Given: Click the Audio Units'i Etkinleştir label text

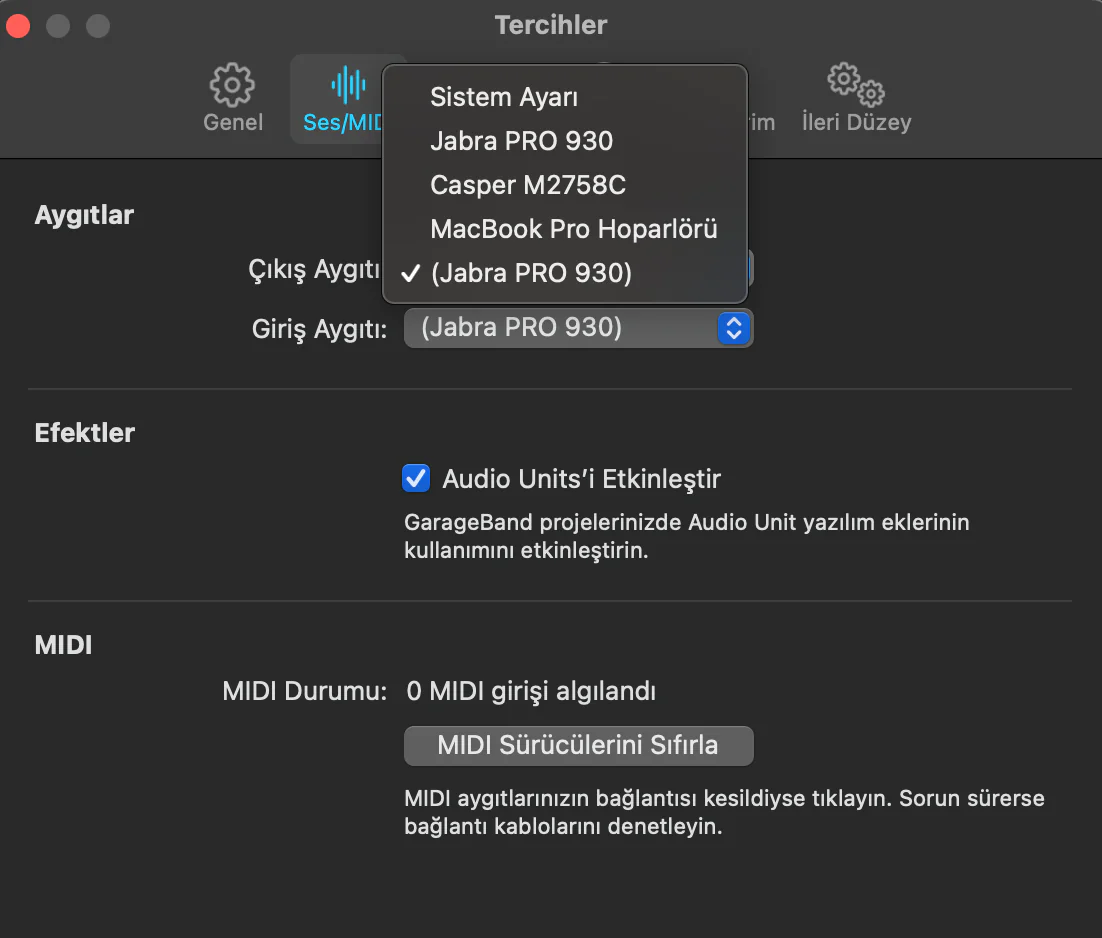Looking at the screenshot, I should coord(581,479).
